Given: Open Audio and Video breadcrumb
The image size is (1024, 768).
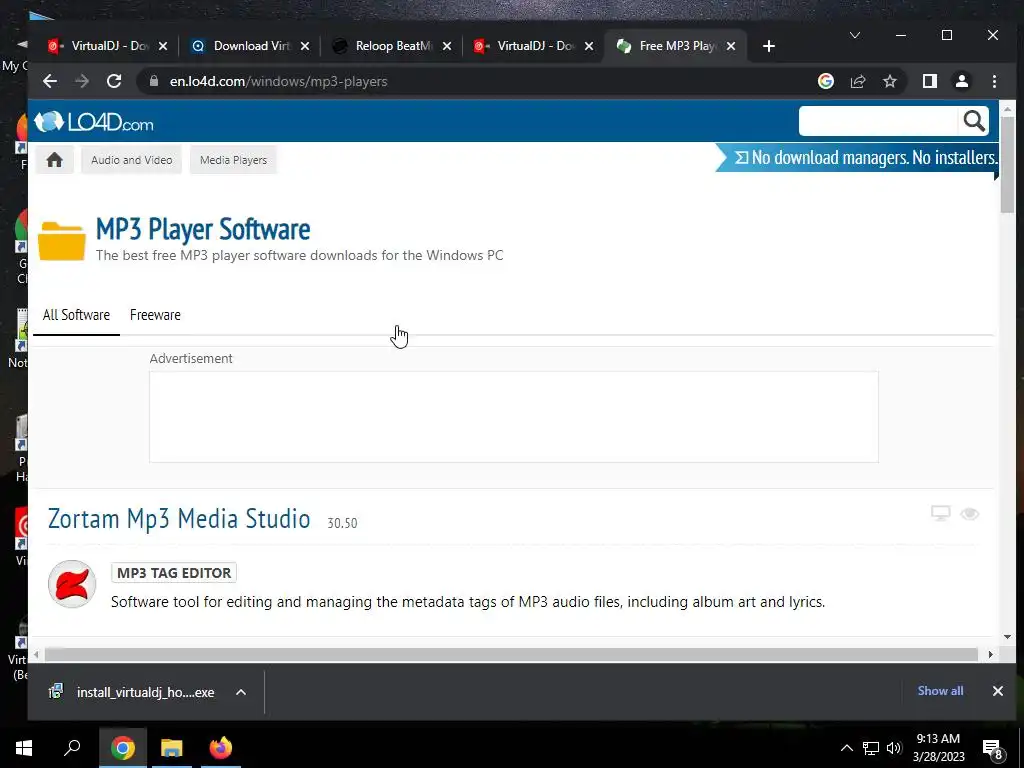Looking at the screenshot, I should pyautogui.click(x=132, y=160).
